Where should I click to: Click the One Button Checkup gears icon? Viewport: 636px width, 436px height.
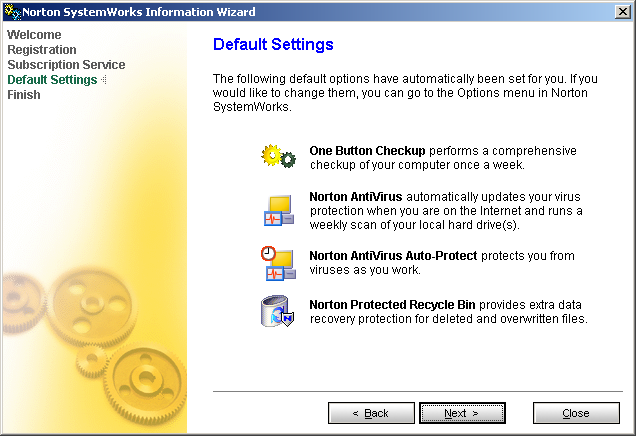coord(279,156)
